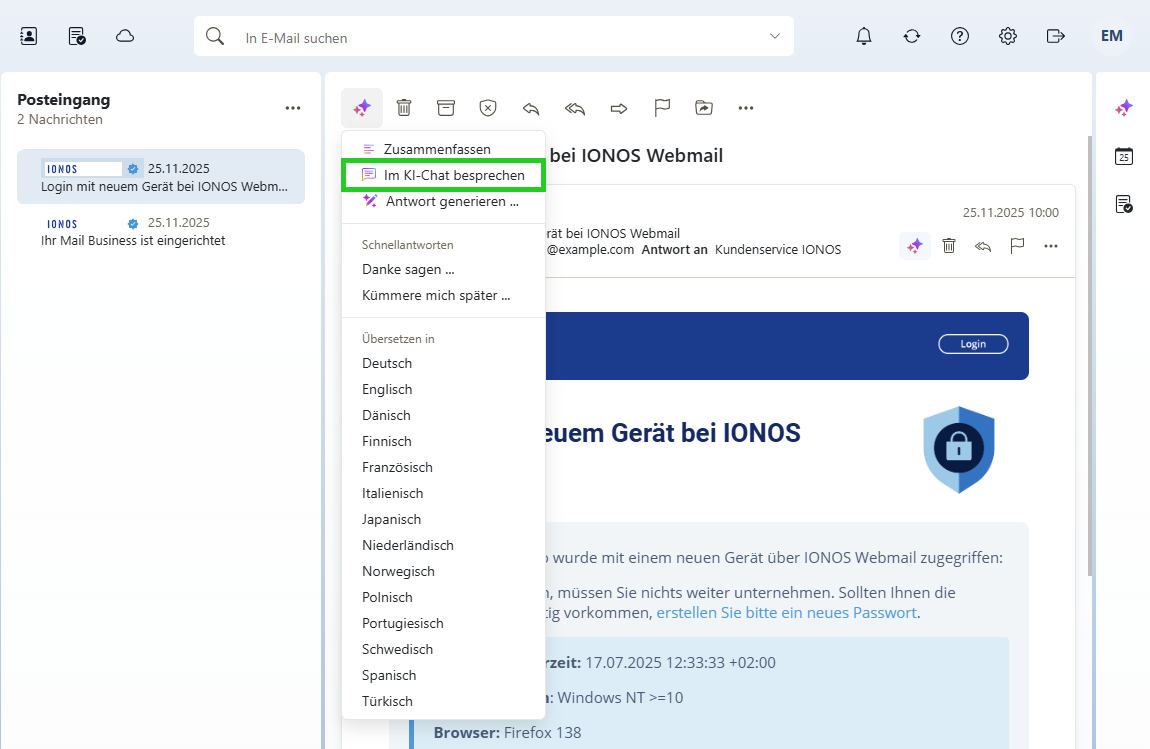The height and width of the screenshot is (749, 1150).
Task: Expand the search options dropdown
Action: click(x=774, y=35)
